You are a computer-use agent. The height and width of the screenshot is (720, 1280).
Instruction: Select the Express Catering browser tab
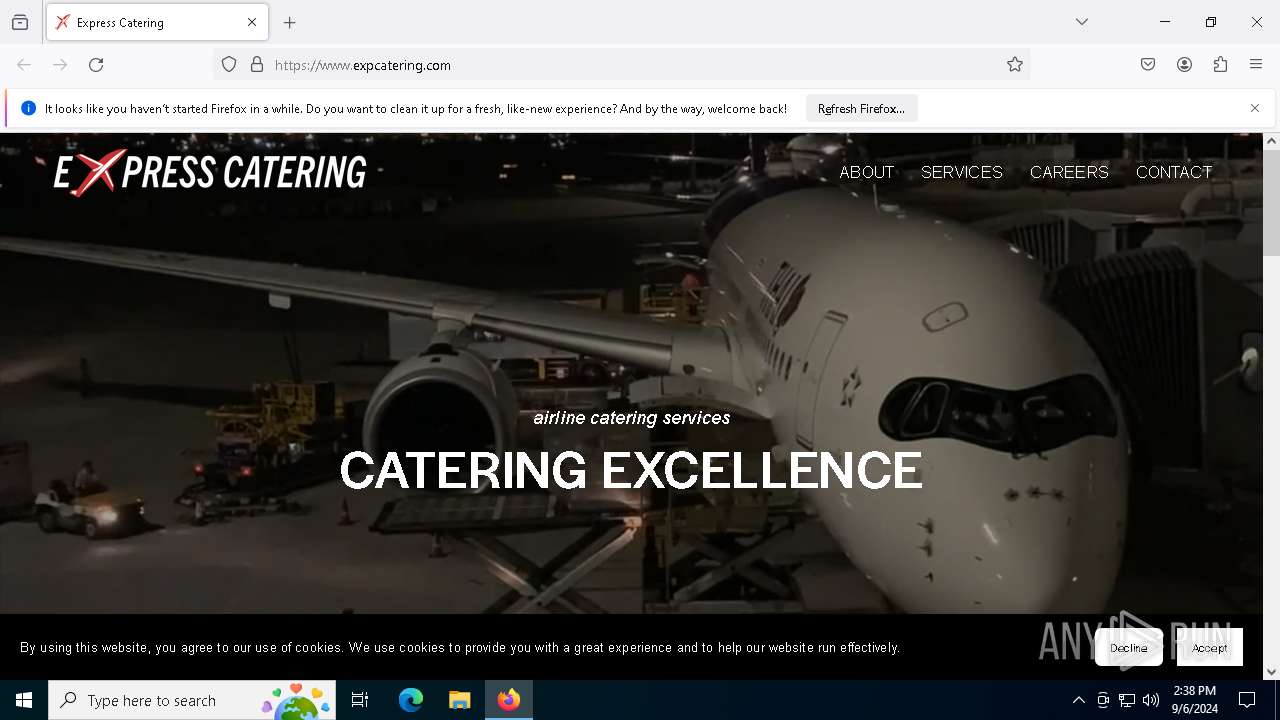pyautogui.click(x=157, y=22)
